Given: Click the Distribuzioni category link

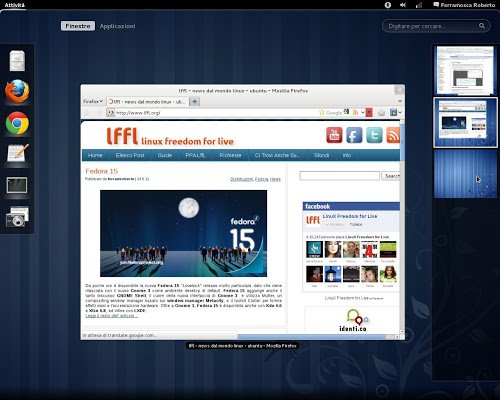Looking at the screenshot, I should click(242, 179).
